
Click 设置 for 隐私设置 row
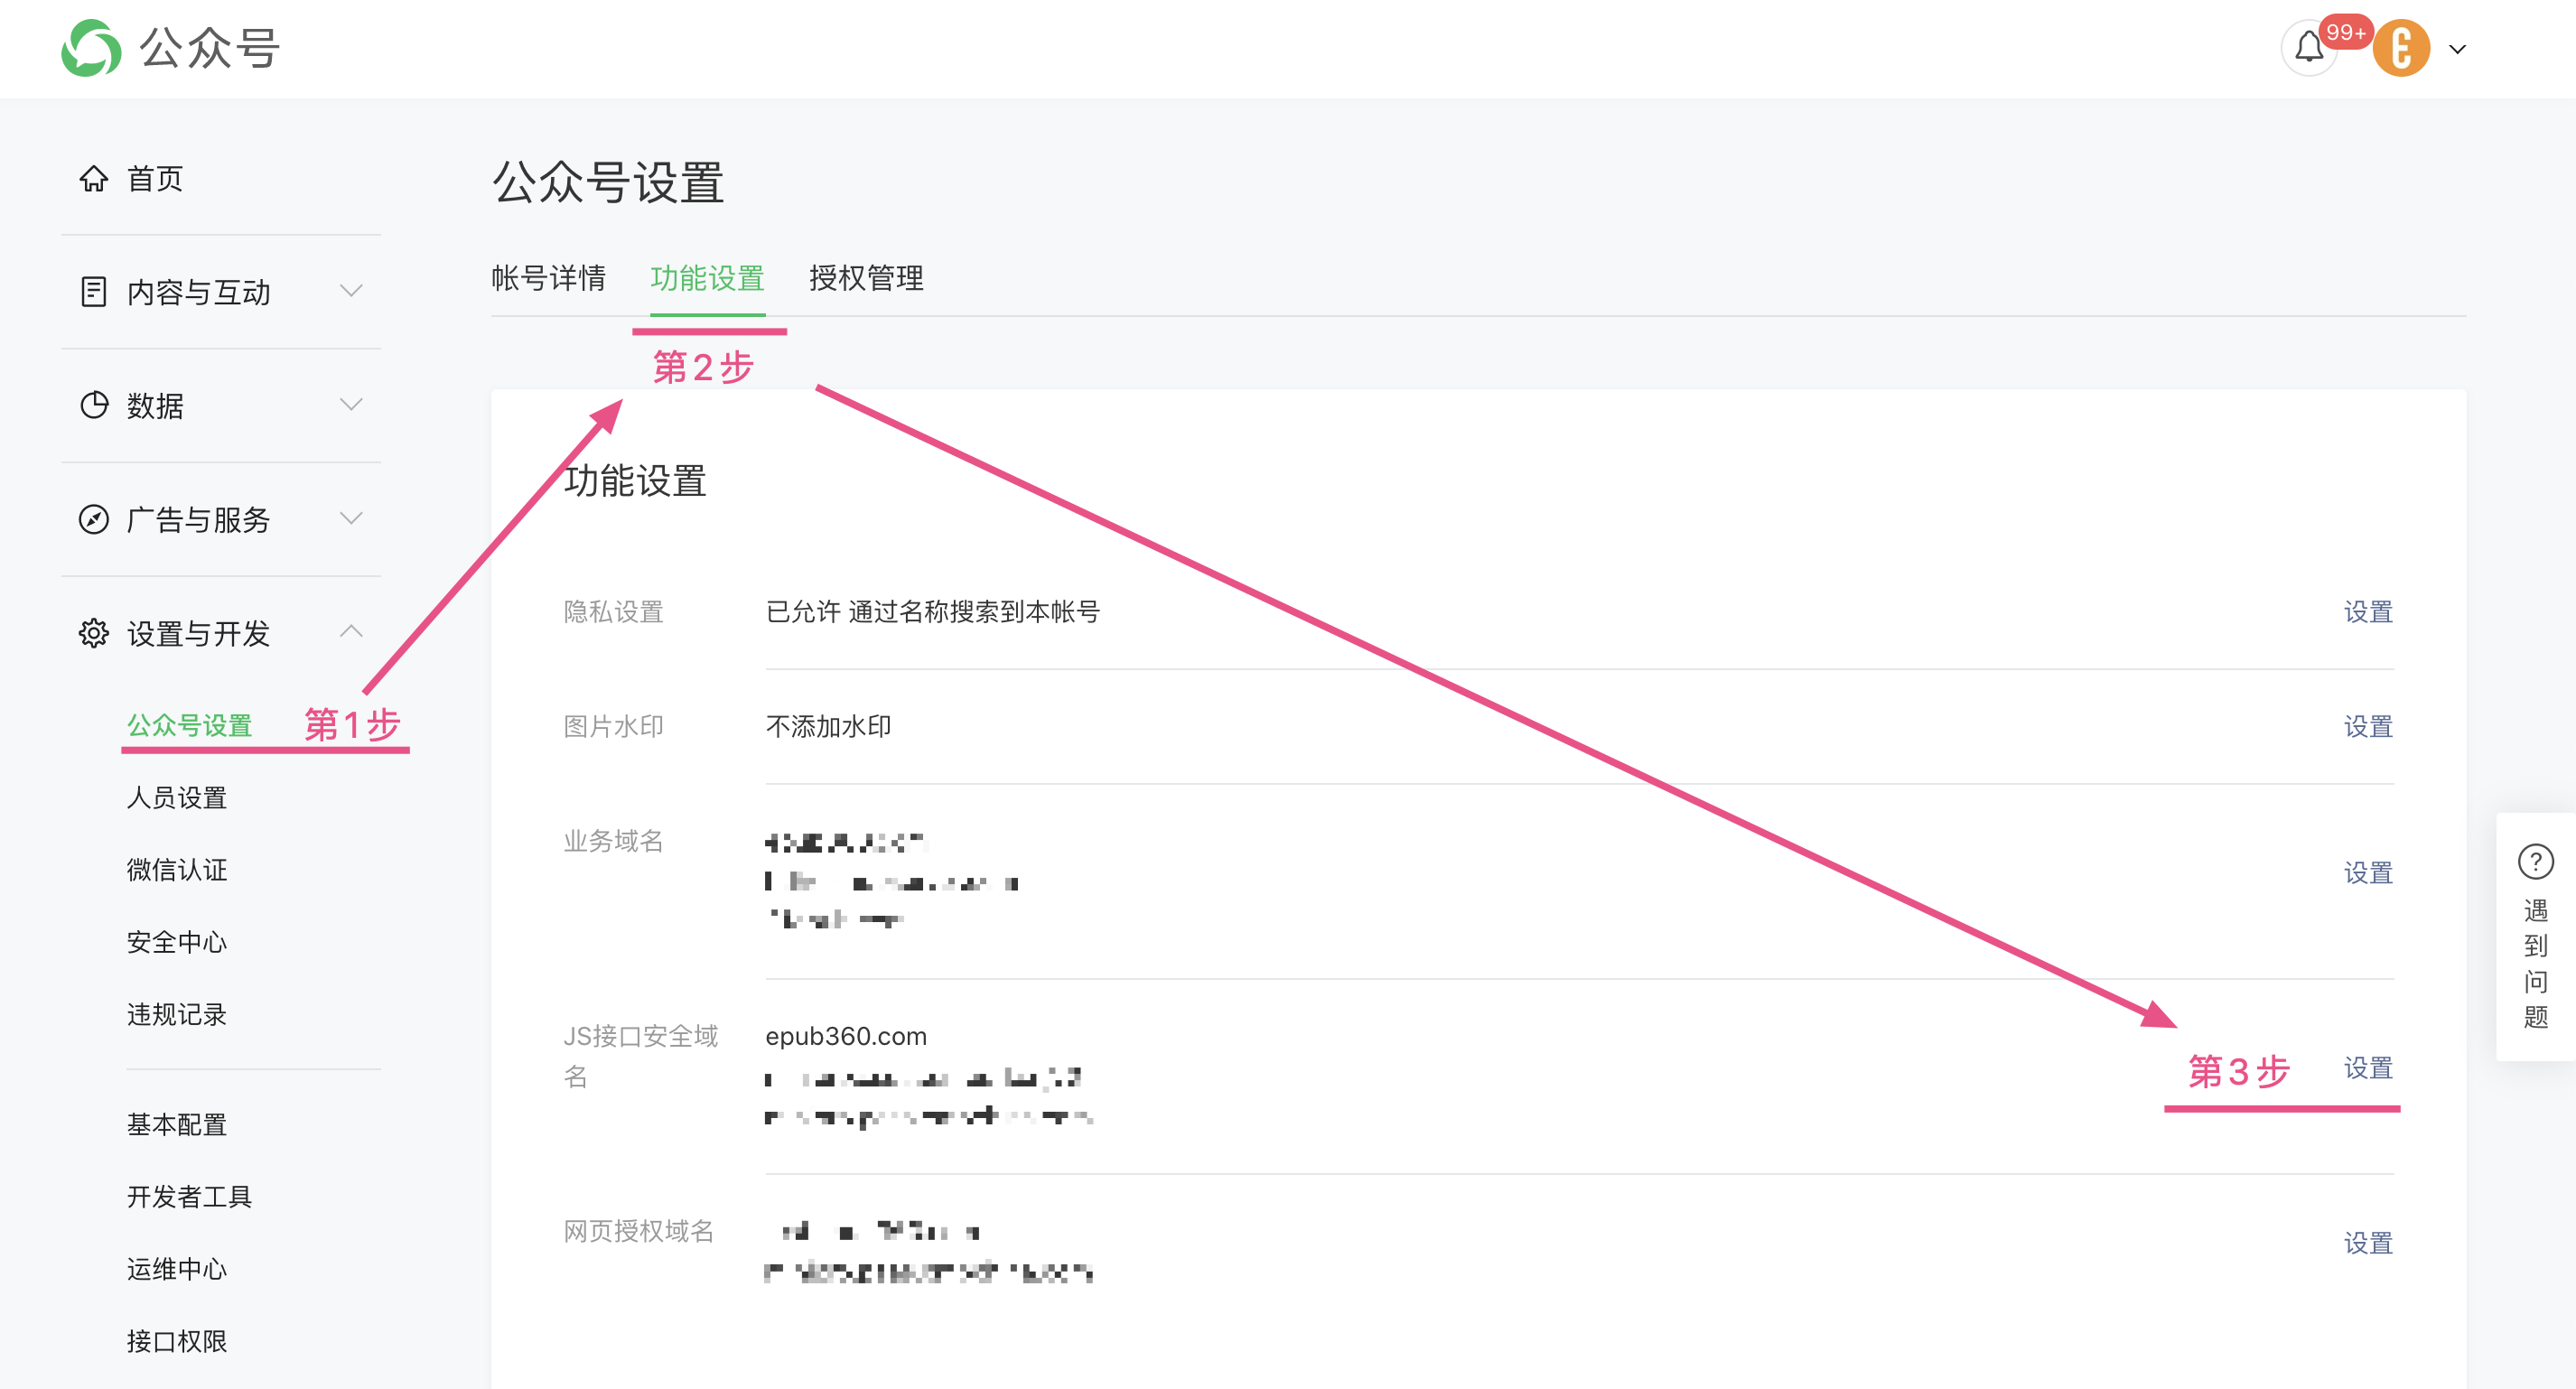2367,612
